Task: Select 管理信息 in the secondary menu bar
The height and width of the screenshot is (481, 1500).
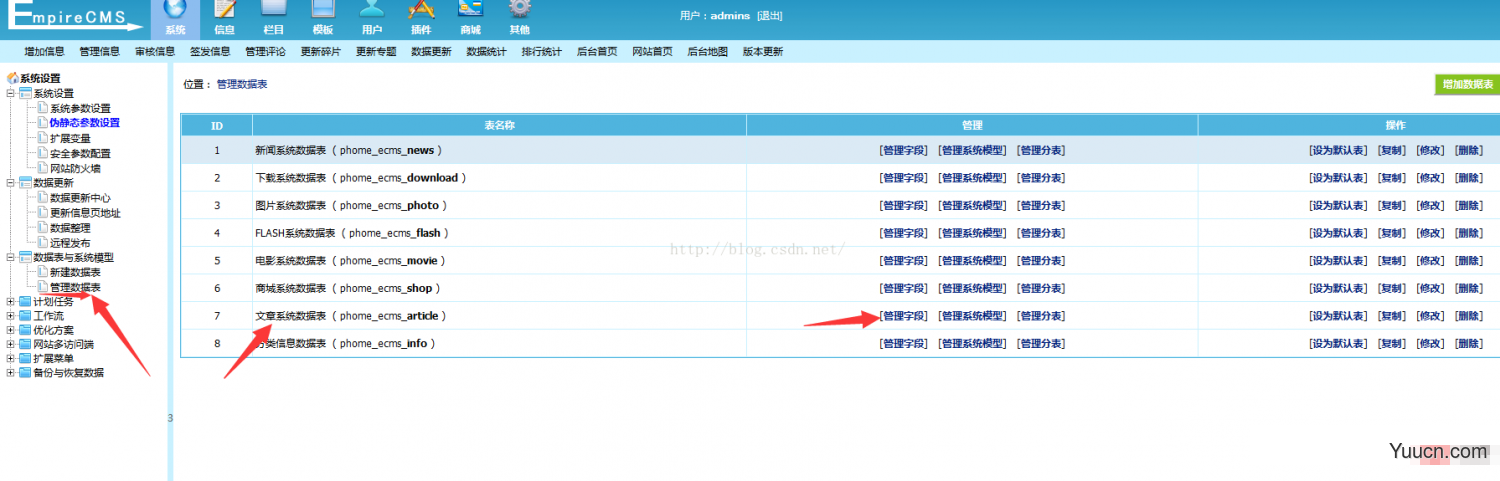Action: coord(99,51)
